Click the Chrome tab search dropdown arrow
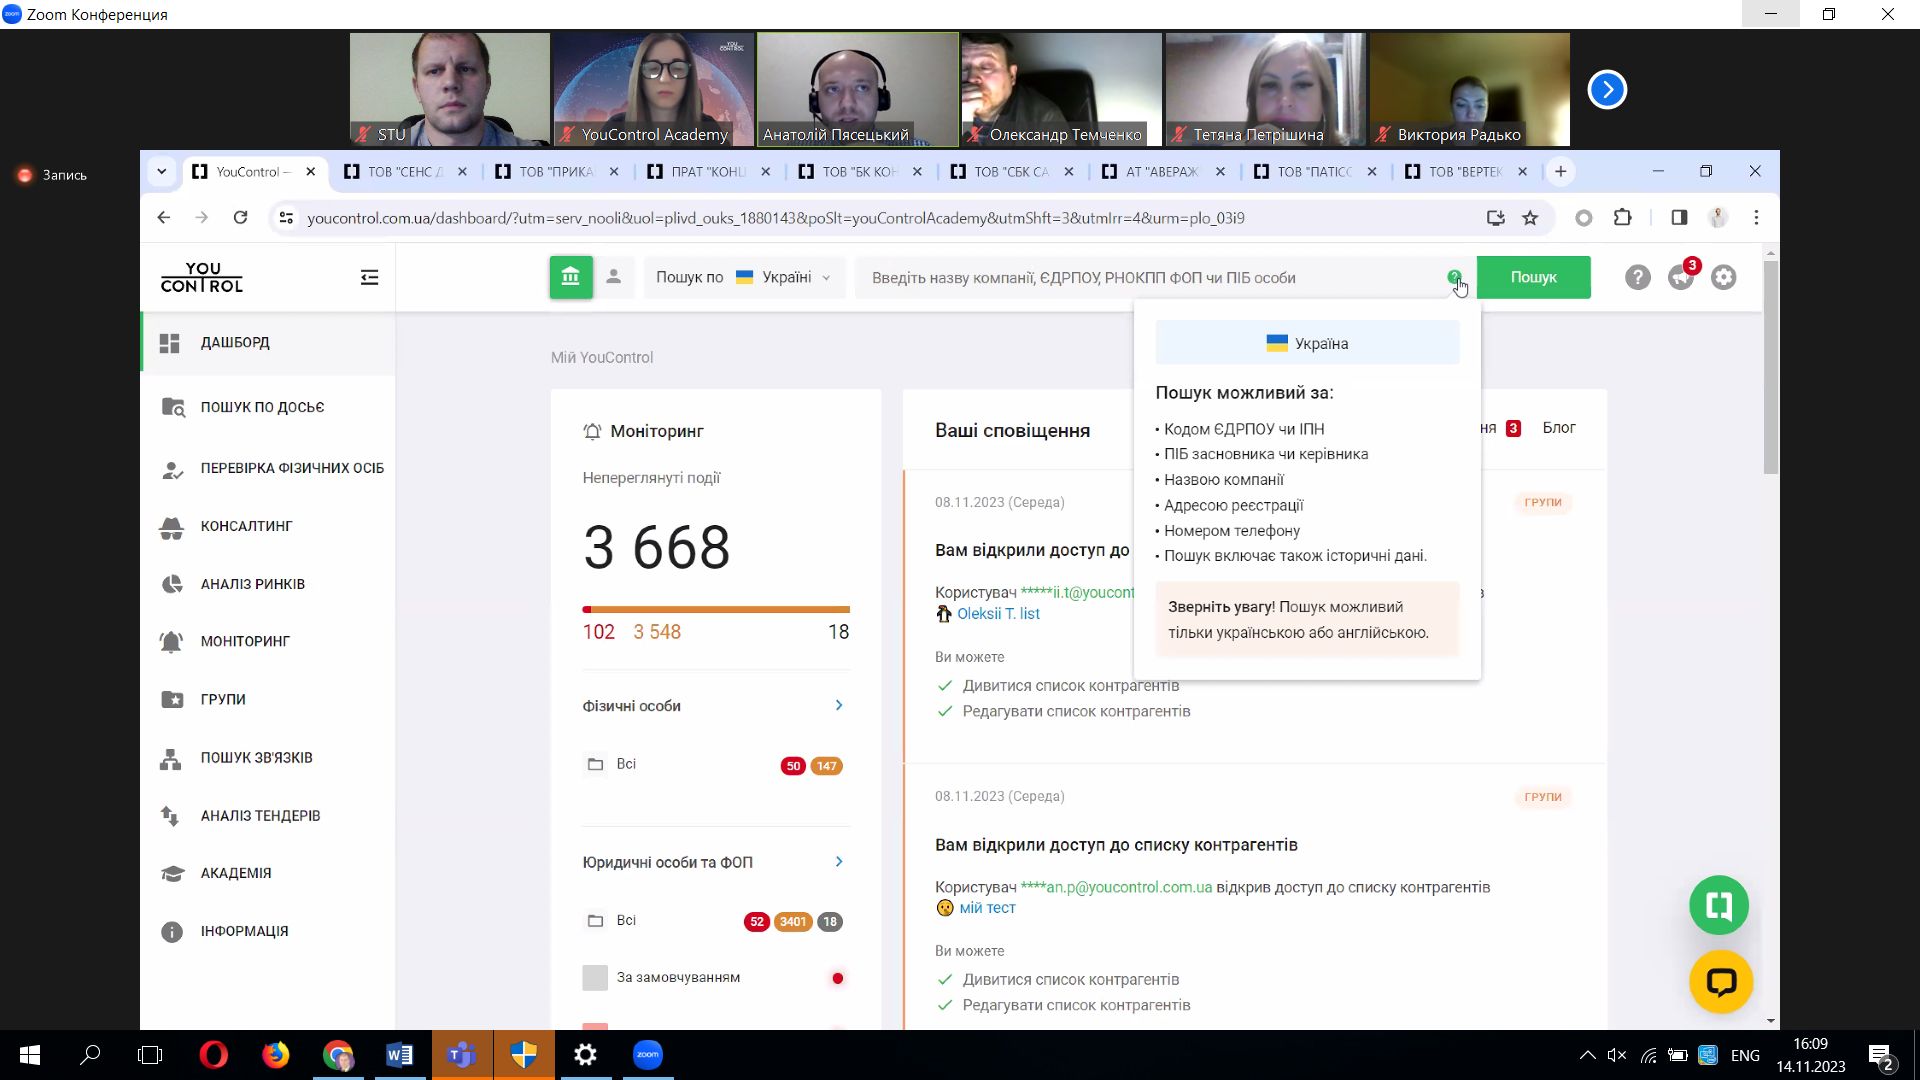The height and width of the screenshot is (1080, 1920). [x=161, y=172]
